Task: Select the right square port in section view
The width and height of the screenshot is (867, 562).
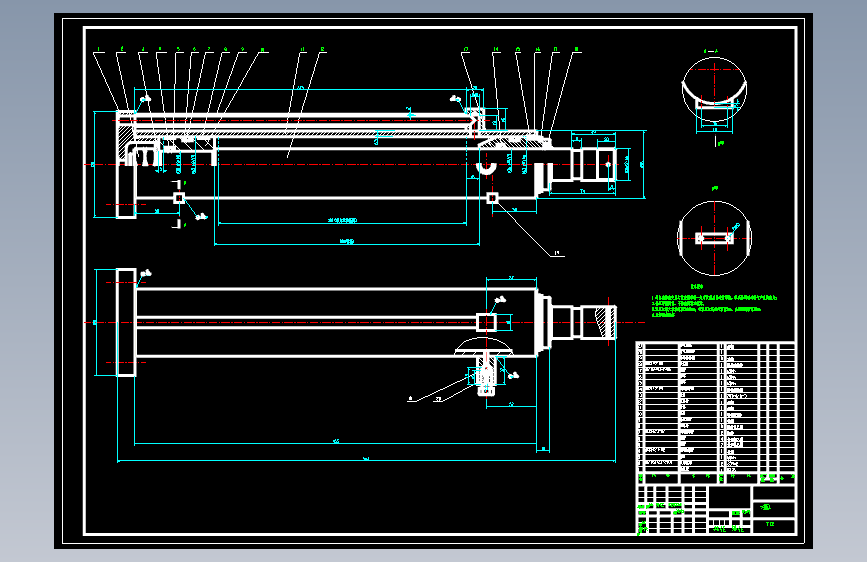Action: coord(492,197)
